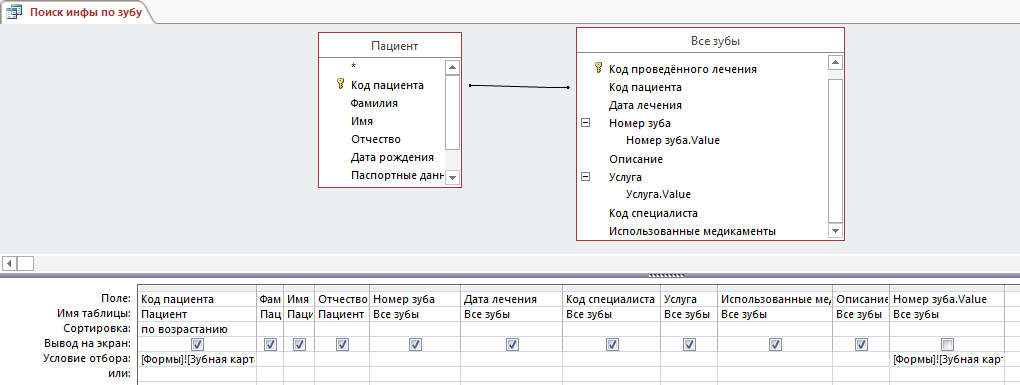The image size is (1020, 385).
Task: Uncheck Вывод на экран for Фам column
Action: pyautogui.click(x=271, y=344)
